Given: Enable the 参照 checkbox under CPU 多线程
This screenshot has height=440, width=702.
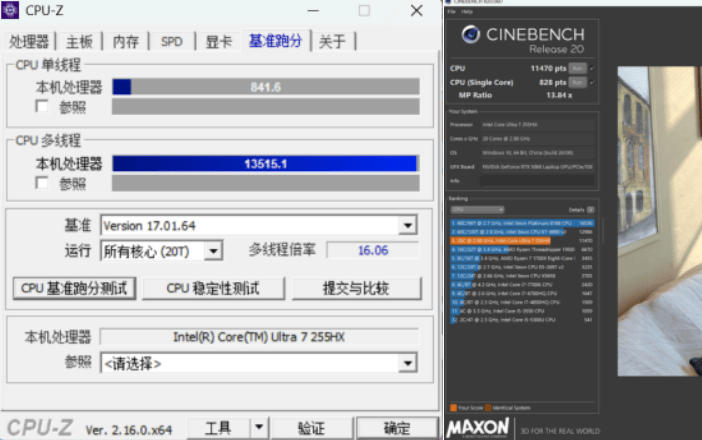Looking at the screenshot, I should 42,183.
